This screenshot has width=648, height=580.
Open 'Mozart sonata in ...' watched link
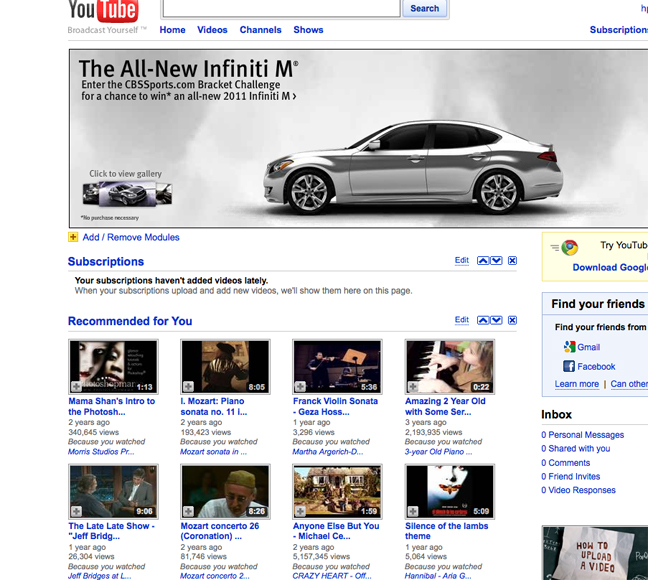tap(213, 452)
